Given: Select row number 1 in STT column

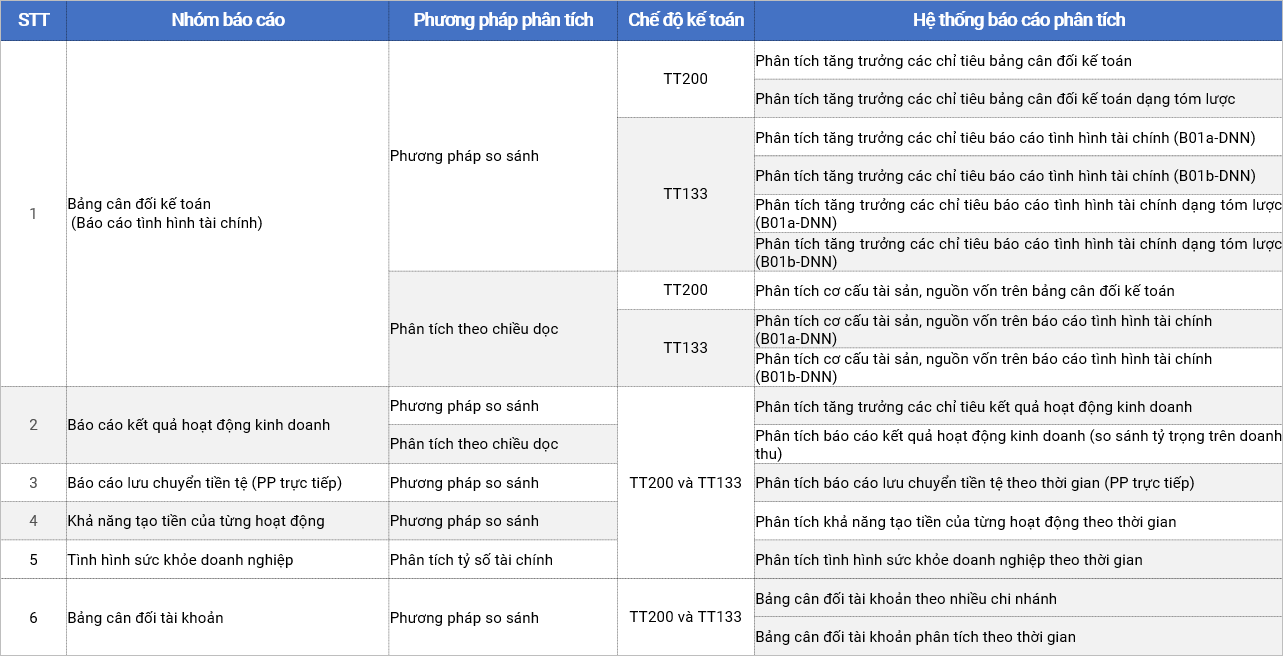Looking at the screenshot, I should coord(33,214).
